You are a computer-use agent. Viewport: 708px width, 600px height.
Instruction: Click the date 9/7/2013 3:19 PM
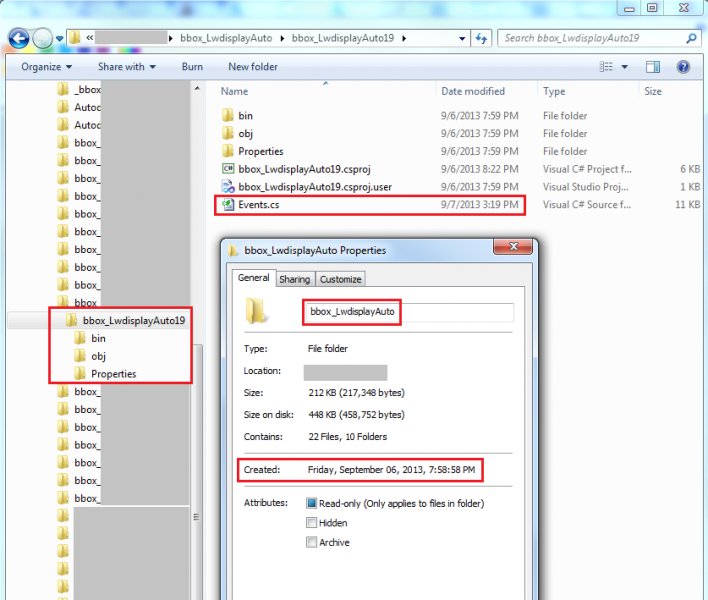[x=480, y=205]
